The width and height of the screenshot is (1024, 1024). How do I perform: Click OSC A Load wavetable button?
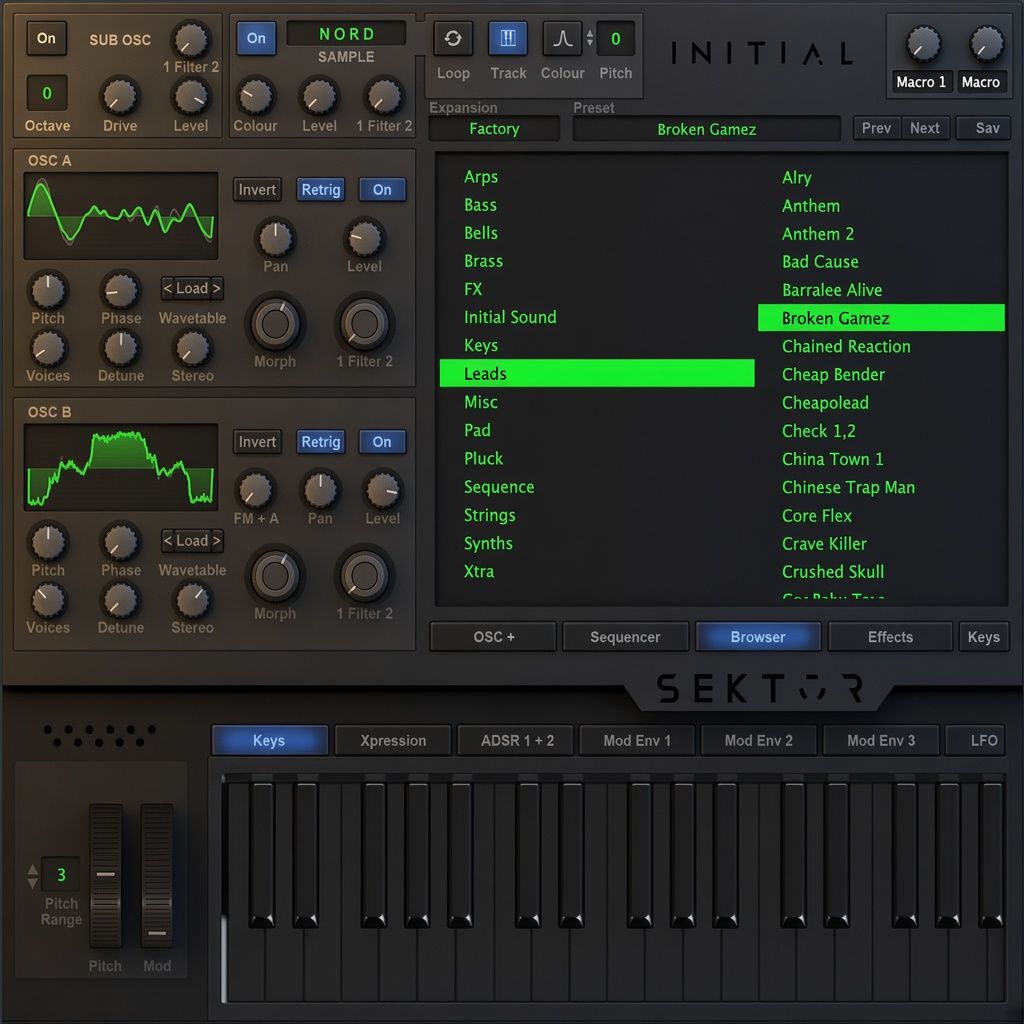[x=192, y=288]
